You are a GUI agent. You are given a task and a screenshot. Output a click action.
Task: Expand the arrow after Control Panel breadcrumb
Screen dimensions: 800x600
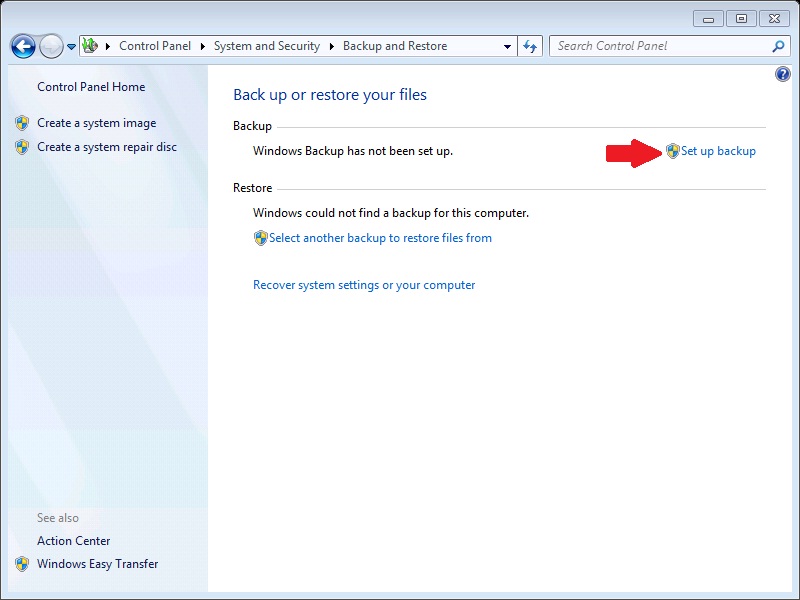(x=204, y=46)
